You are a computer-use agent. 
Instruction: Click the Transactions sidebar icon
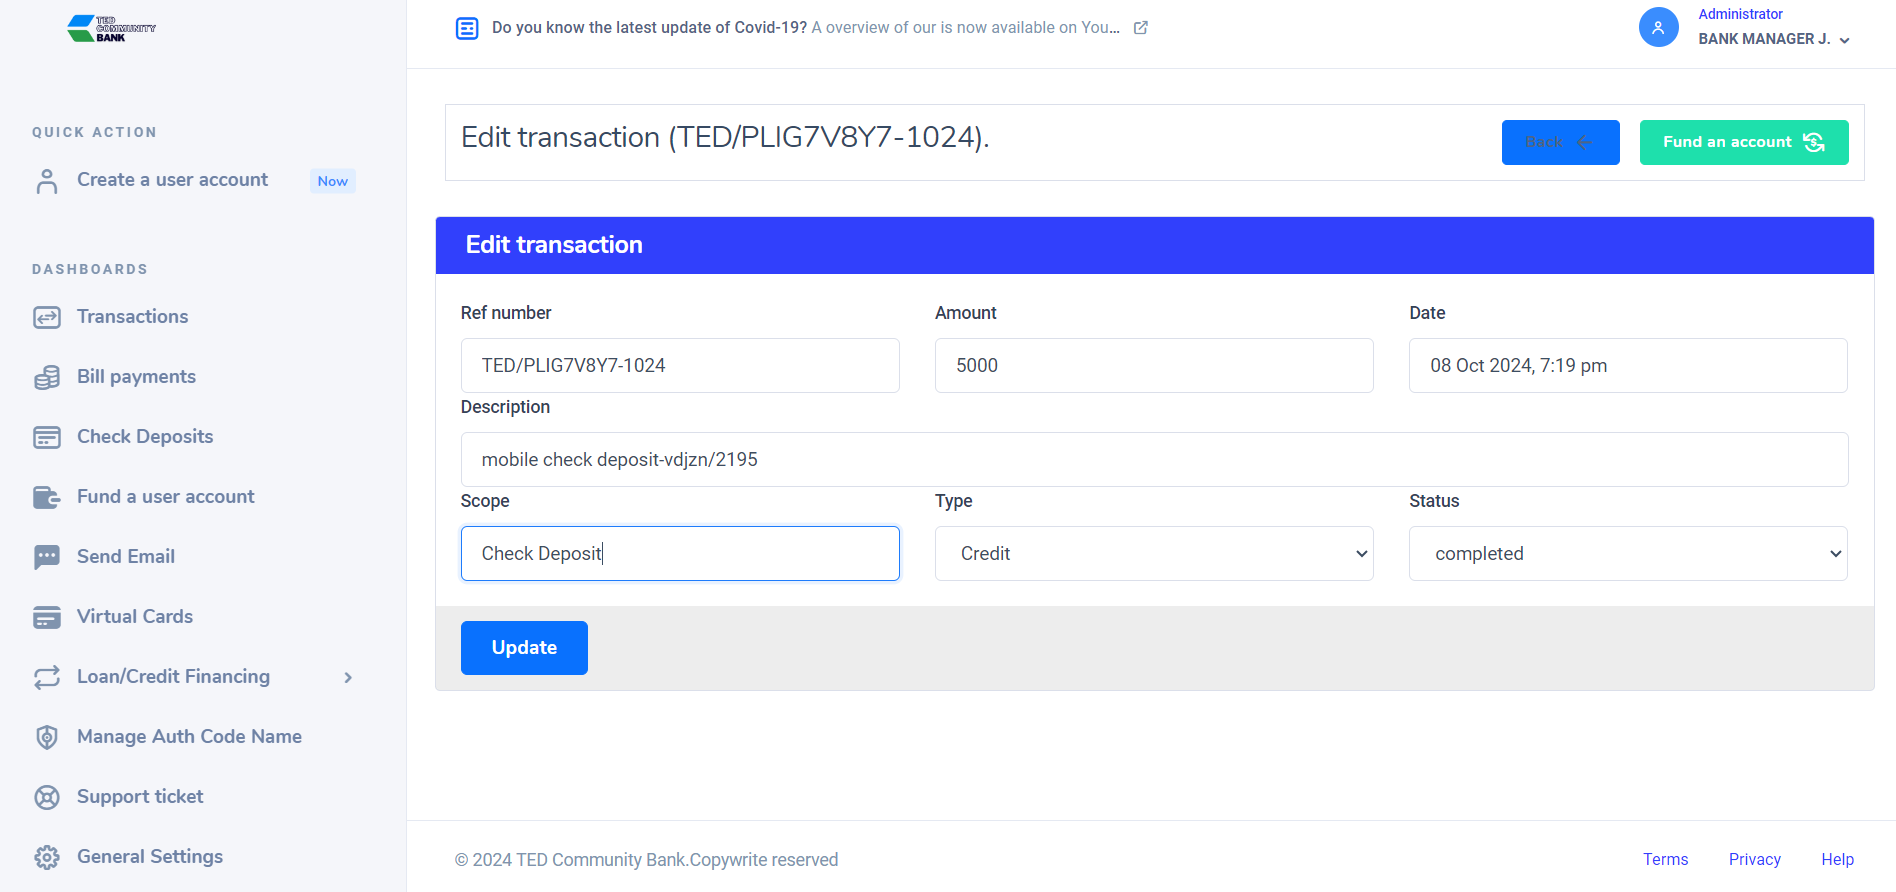click(47, 317)
